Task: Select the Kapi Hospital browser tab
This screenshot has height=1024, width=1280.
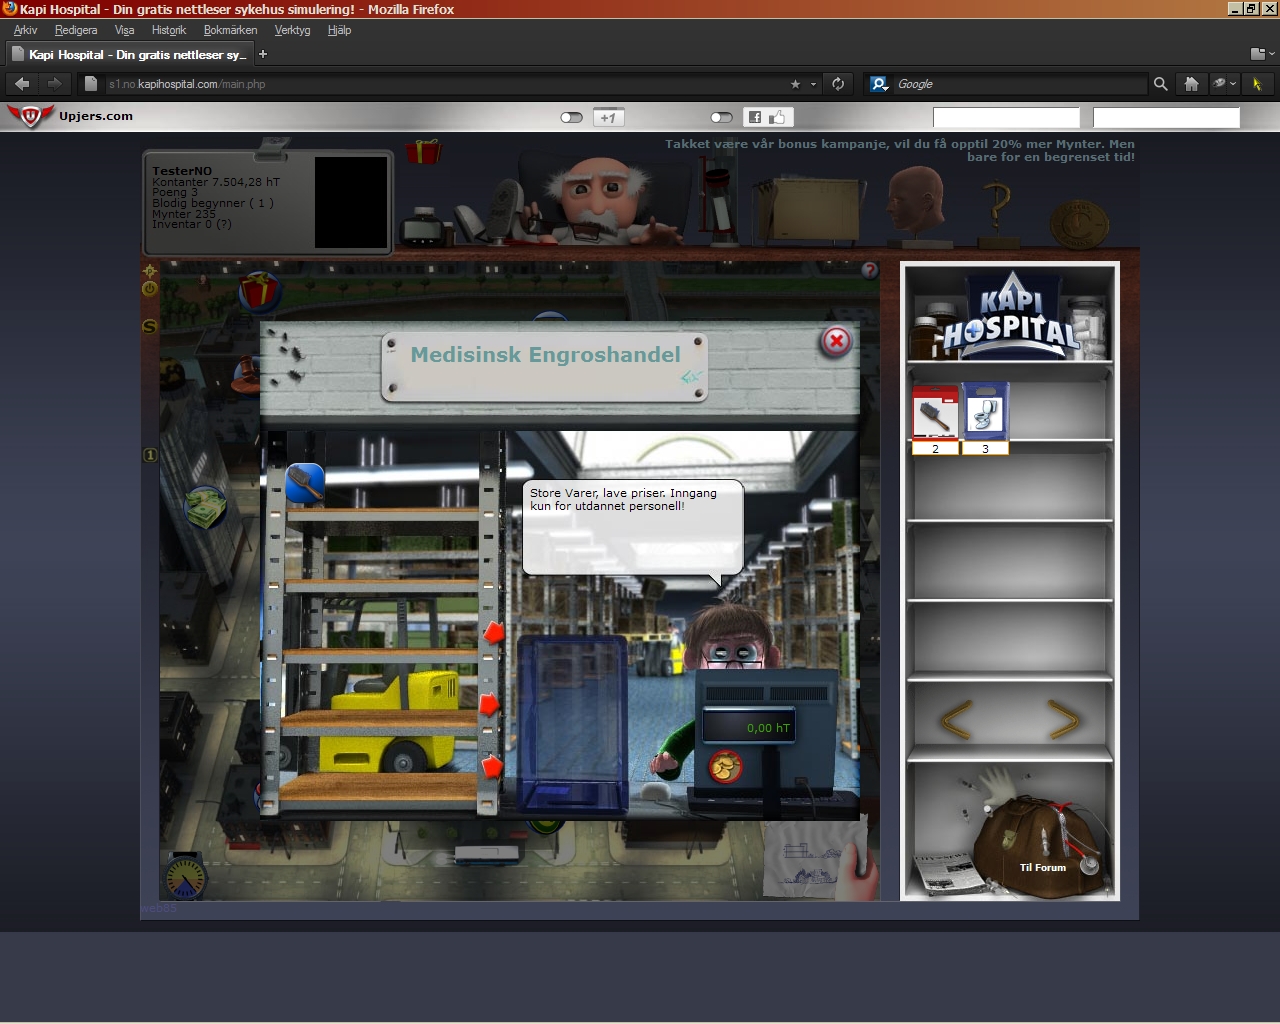Action: (x=129, y=54)
